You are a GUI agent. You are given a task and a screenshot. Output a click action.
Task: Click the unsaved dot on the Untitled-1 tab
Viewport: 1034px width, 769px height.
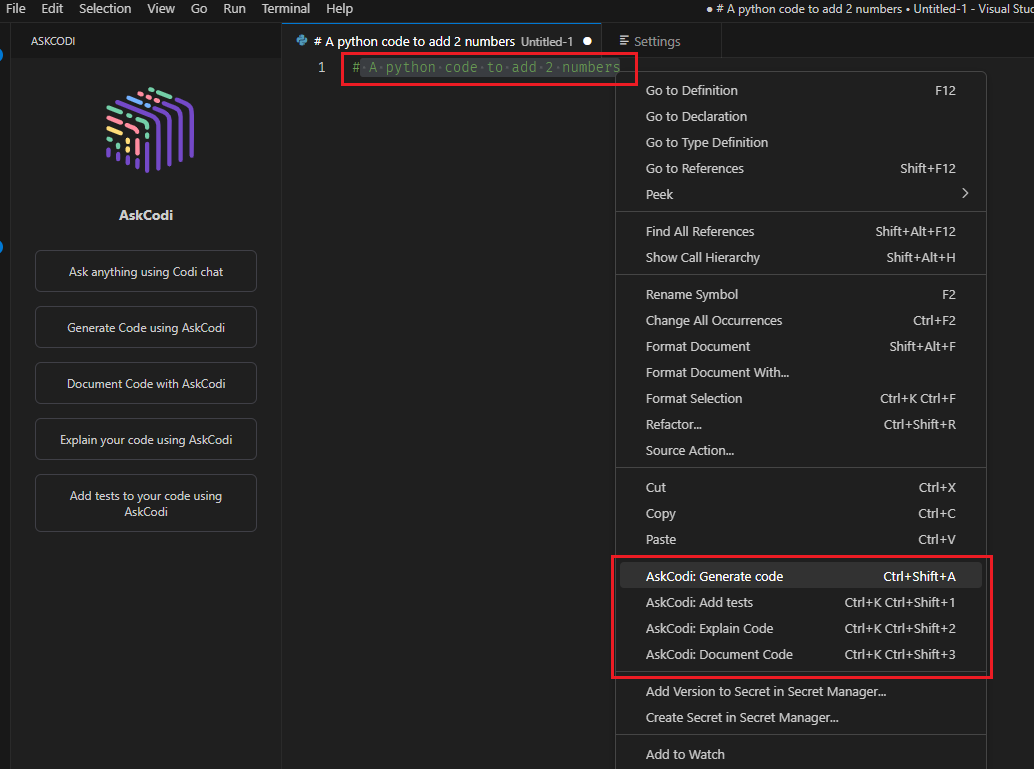(x=587, y=41)
